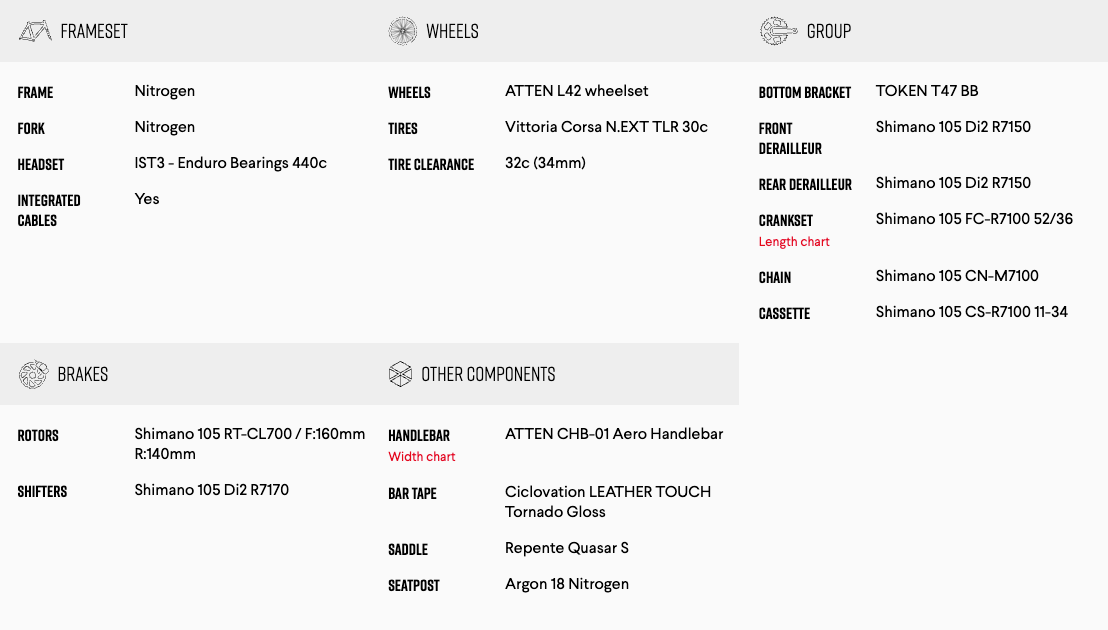
Task: Select the Brakes section heading
Action: 83,374
